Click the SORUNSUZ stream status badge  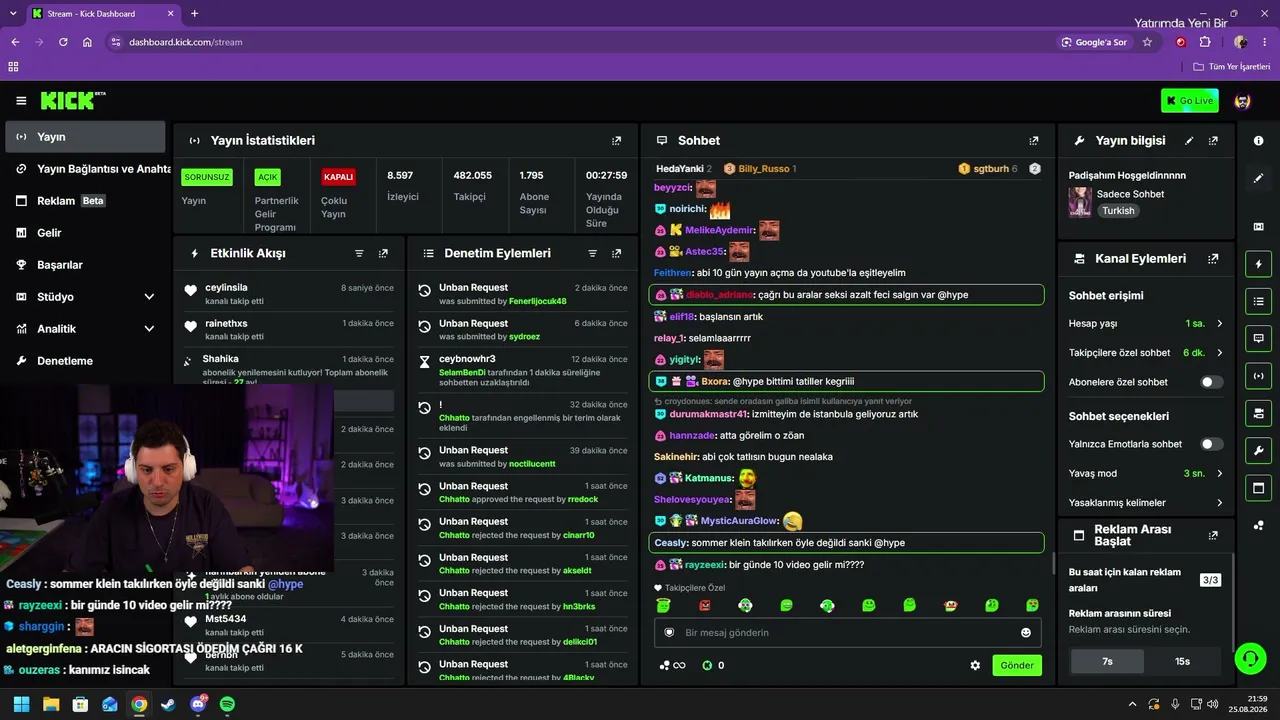207,177
